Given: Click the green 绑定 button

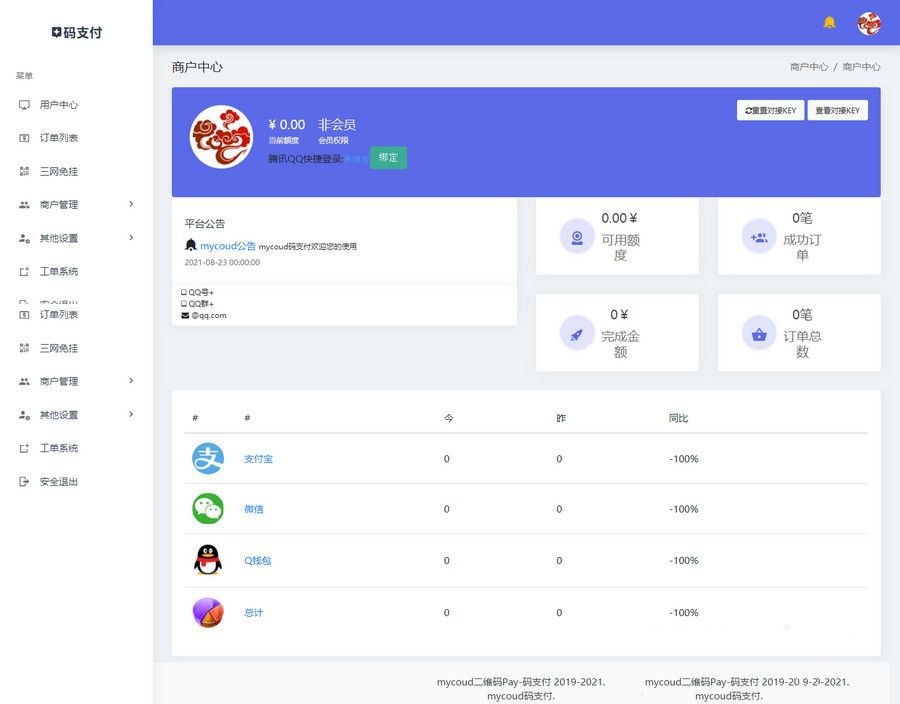Looking at the screenshot, I should (389, 158).
